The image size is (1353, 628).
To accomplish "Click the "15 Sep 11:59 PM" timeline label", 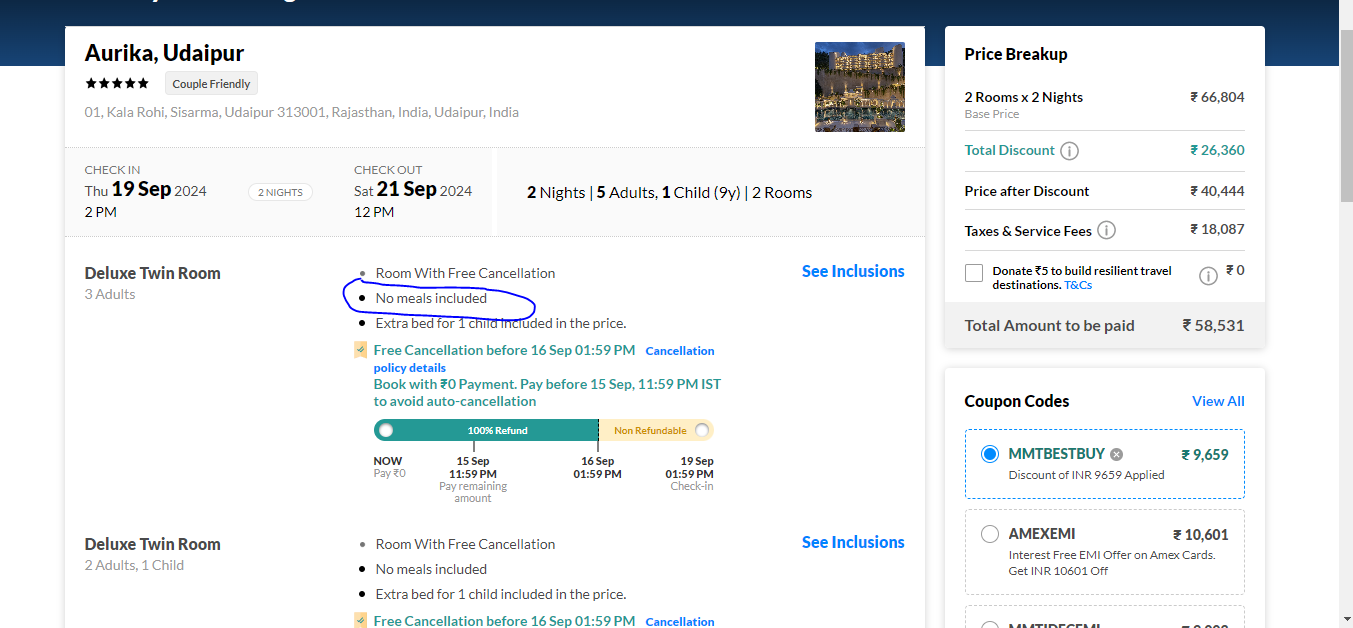I will [473, 467].
